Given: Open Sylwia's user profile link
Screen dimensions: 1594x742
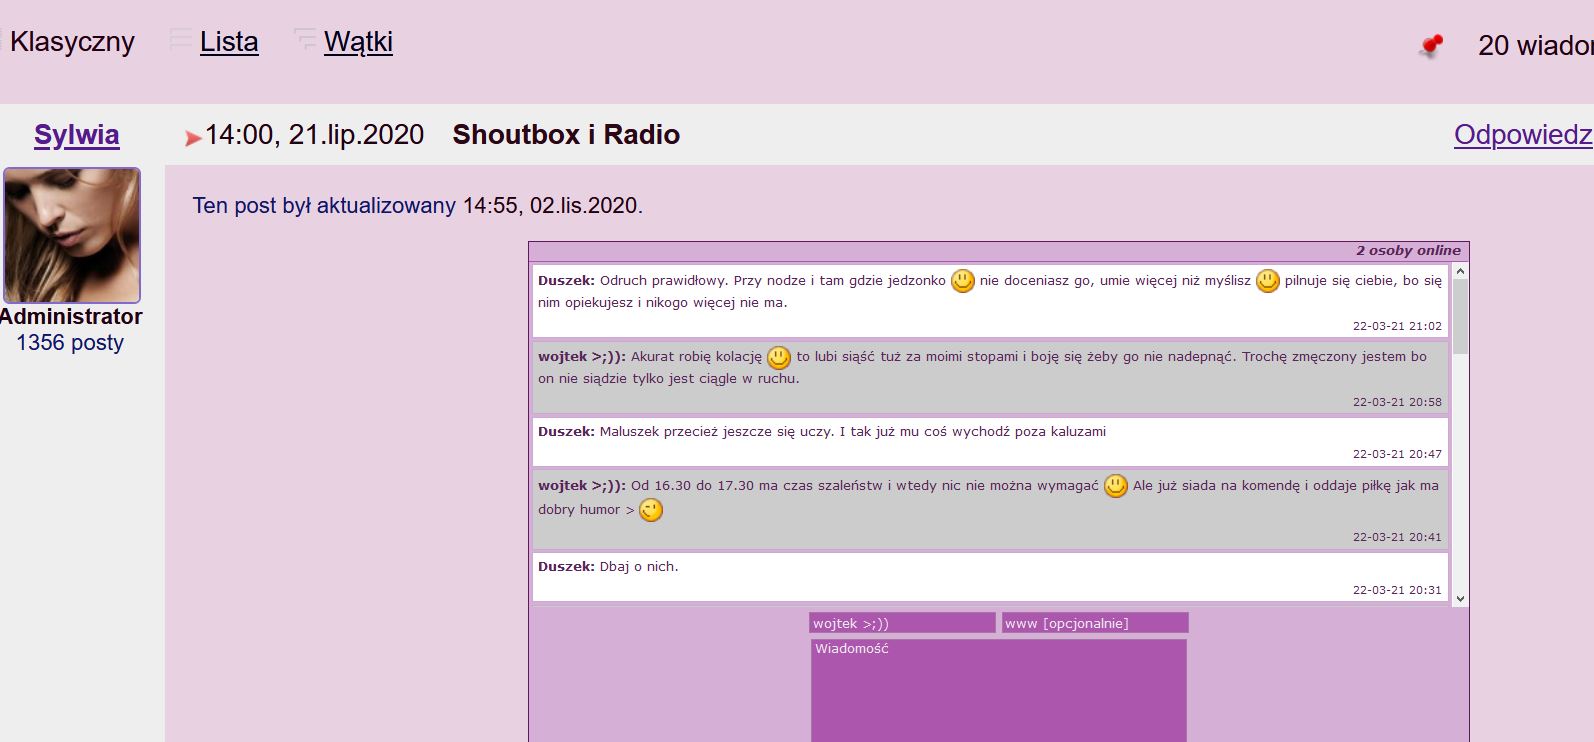Looking at the screenshot, I should tap(77, 135).
